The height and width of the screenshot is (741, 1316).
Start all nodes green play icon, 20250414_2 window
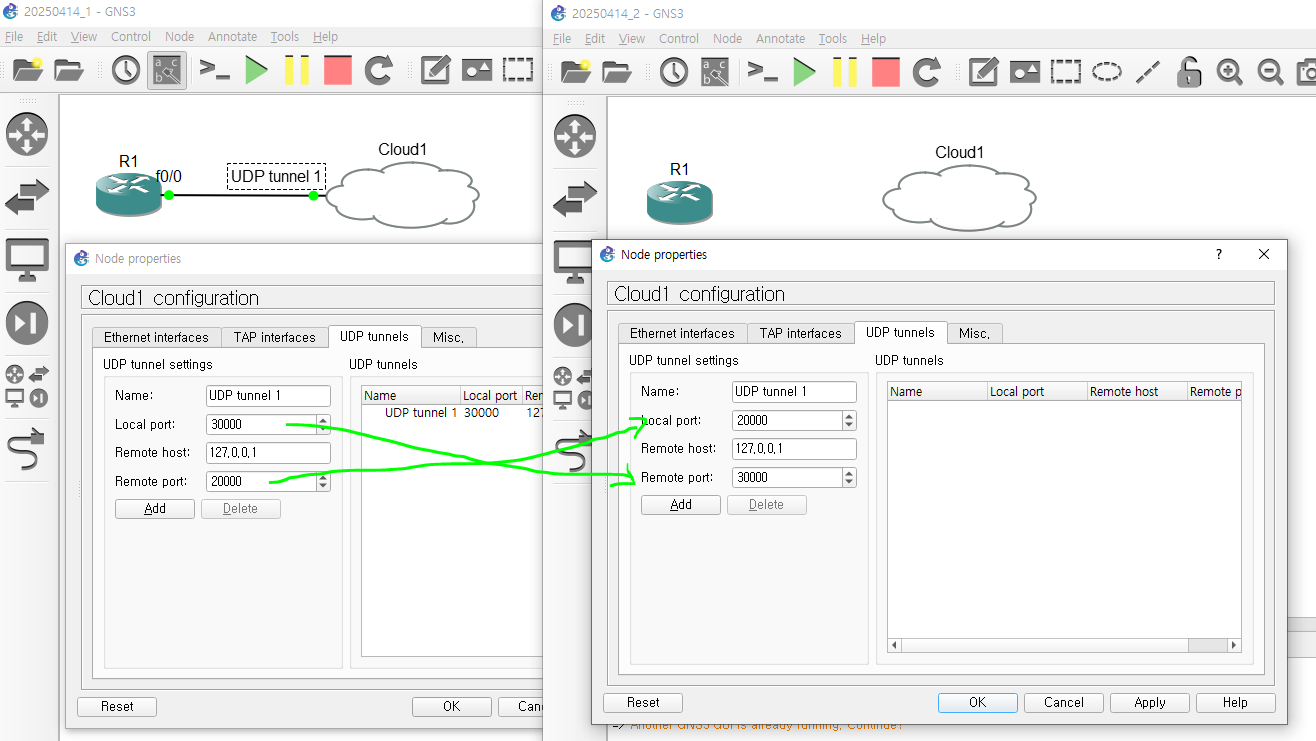(x=805, y=72)
